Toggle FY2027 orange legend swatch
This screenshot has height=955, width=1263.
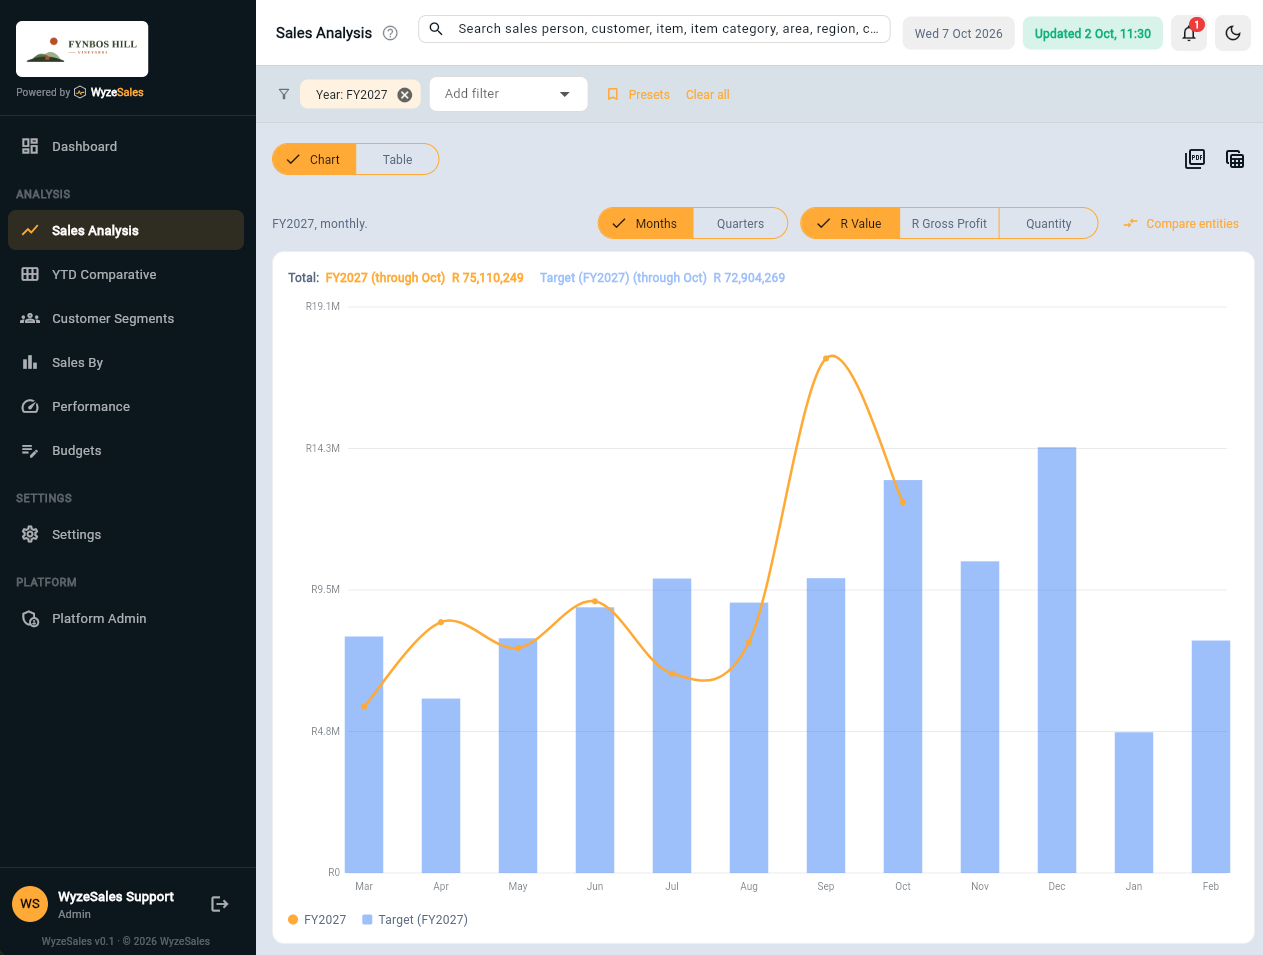click(293, 919)
